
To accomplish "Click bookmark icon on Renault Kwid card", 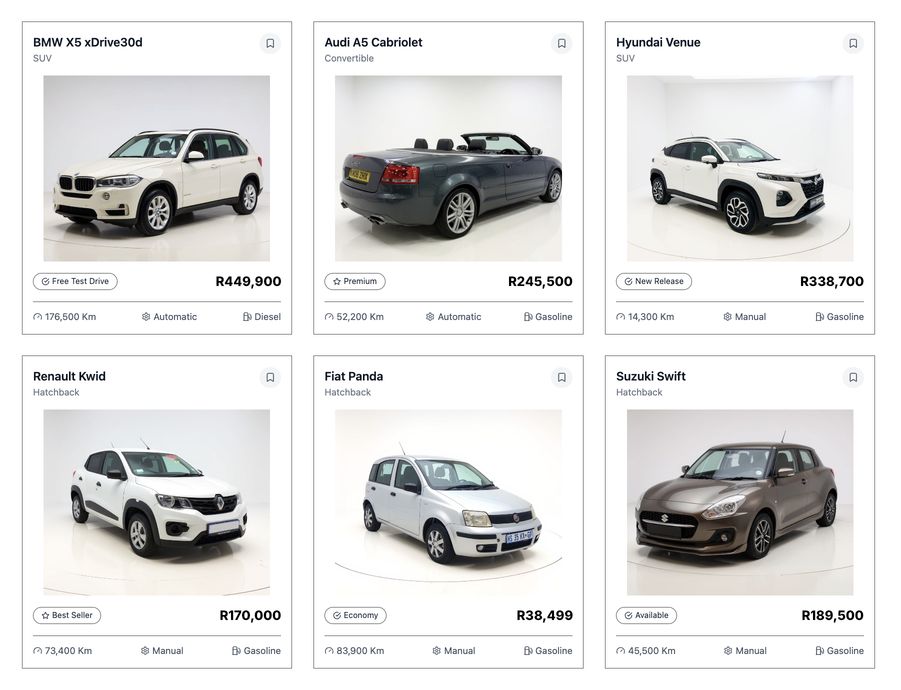I will [270, 377].
